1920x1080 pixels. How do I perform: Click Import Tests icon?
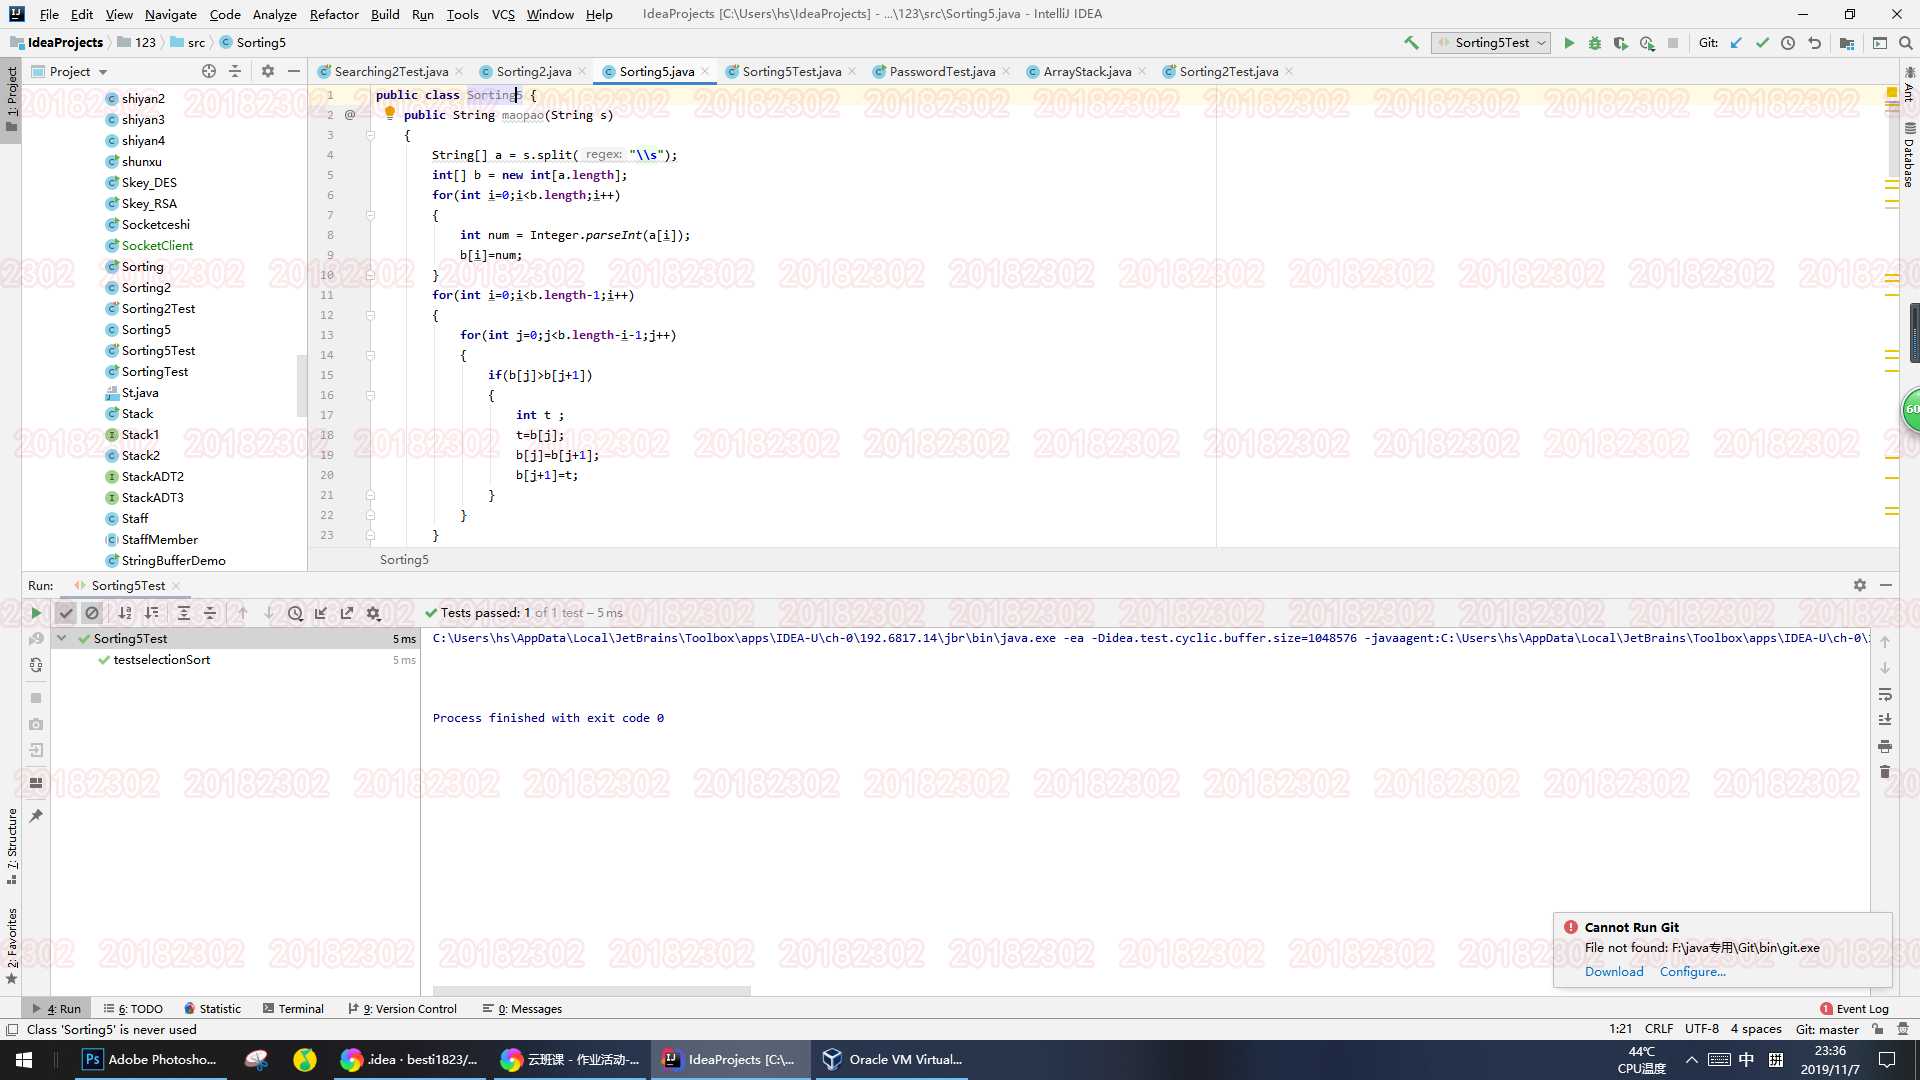pos(321,613)
